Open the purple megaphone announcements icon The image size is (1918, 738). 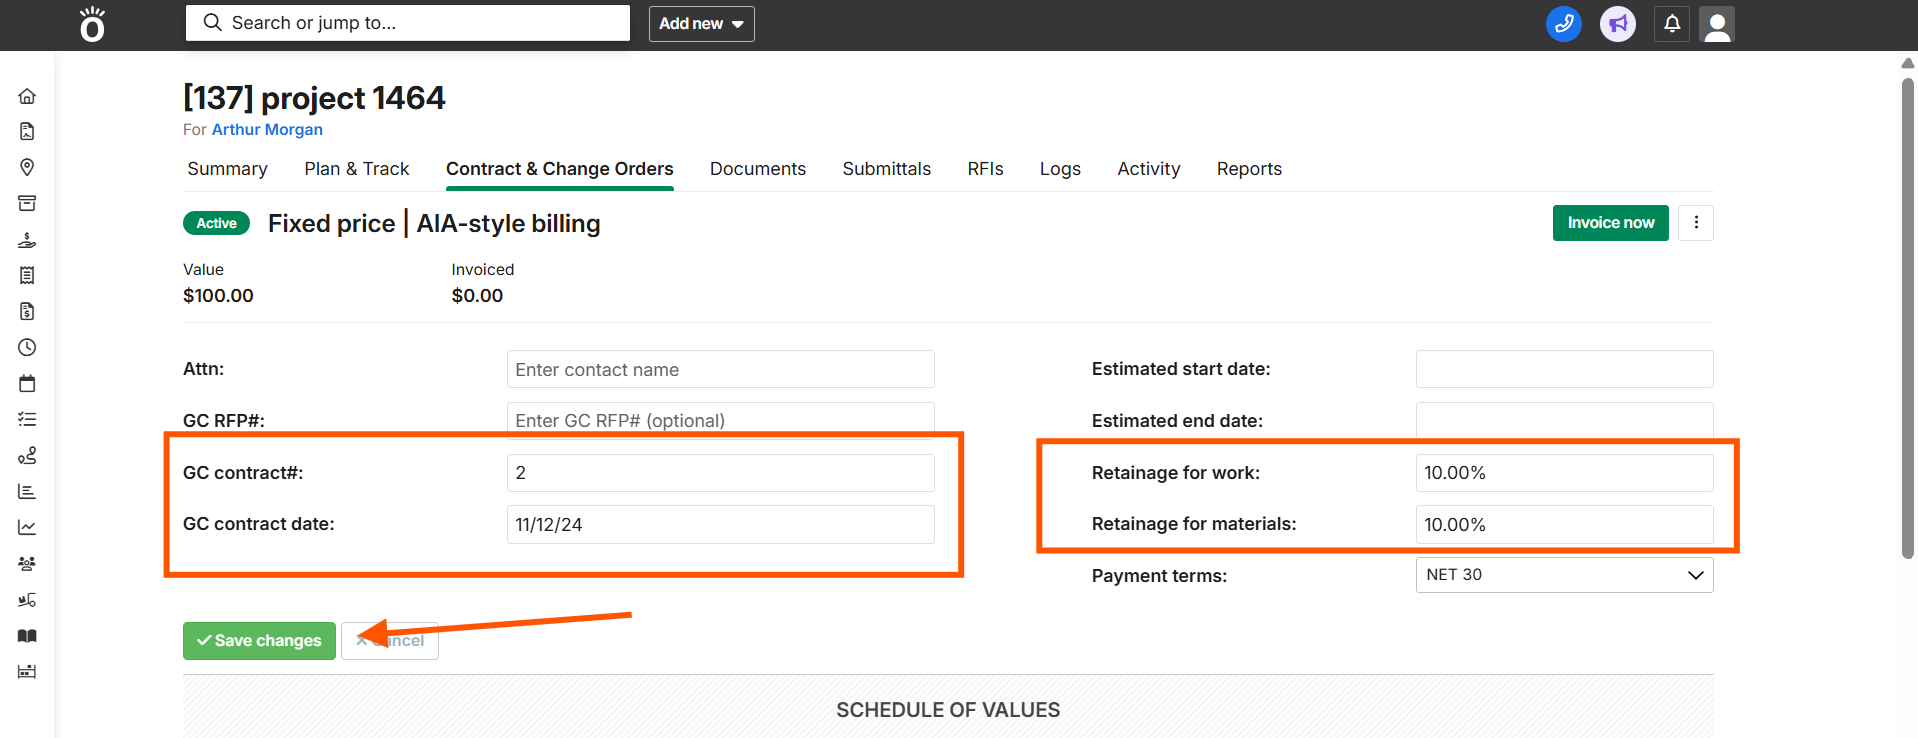click(x=1617, y=23)
